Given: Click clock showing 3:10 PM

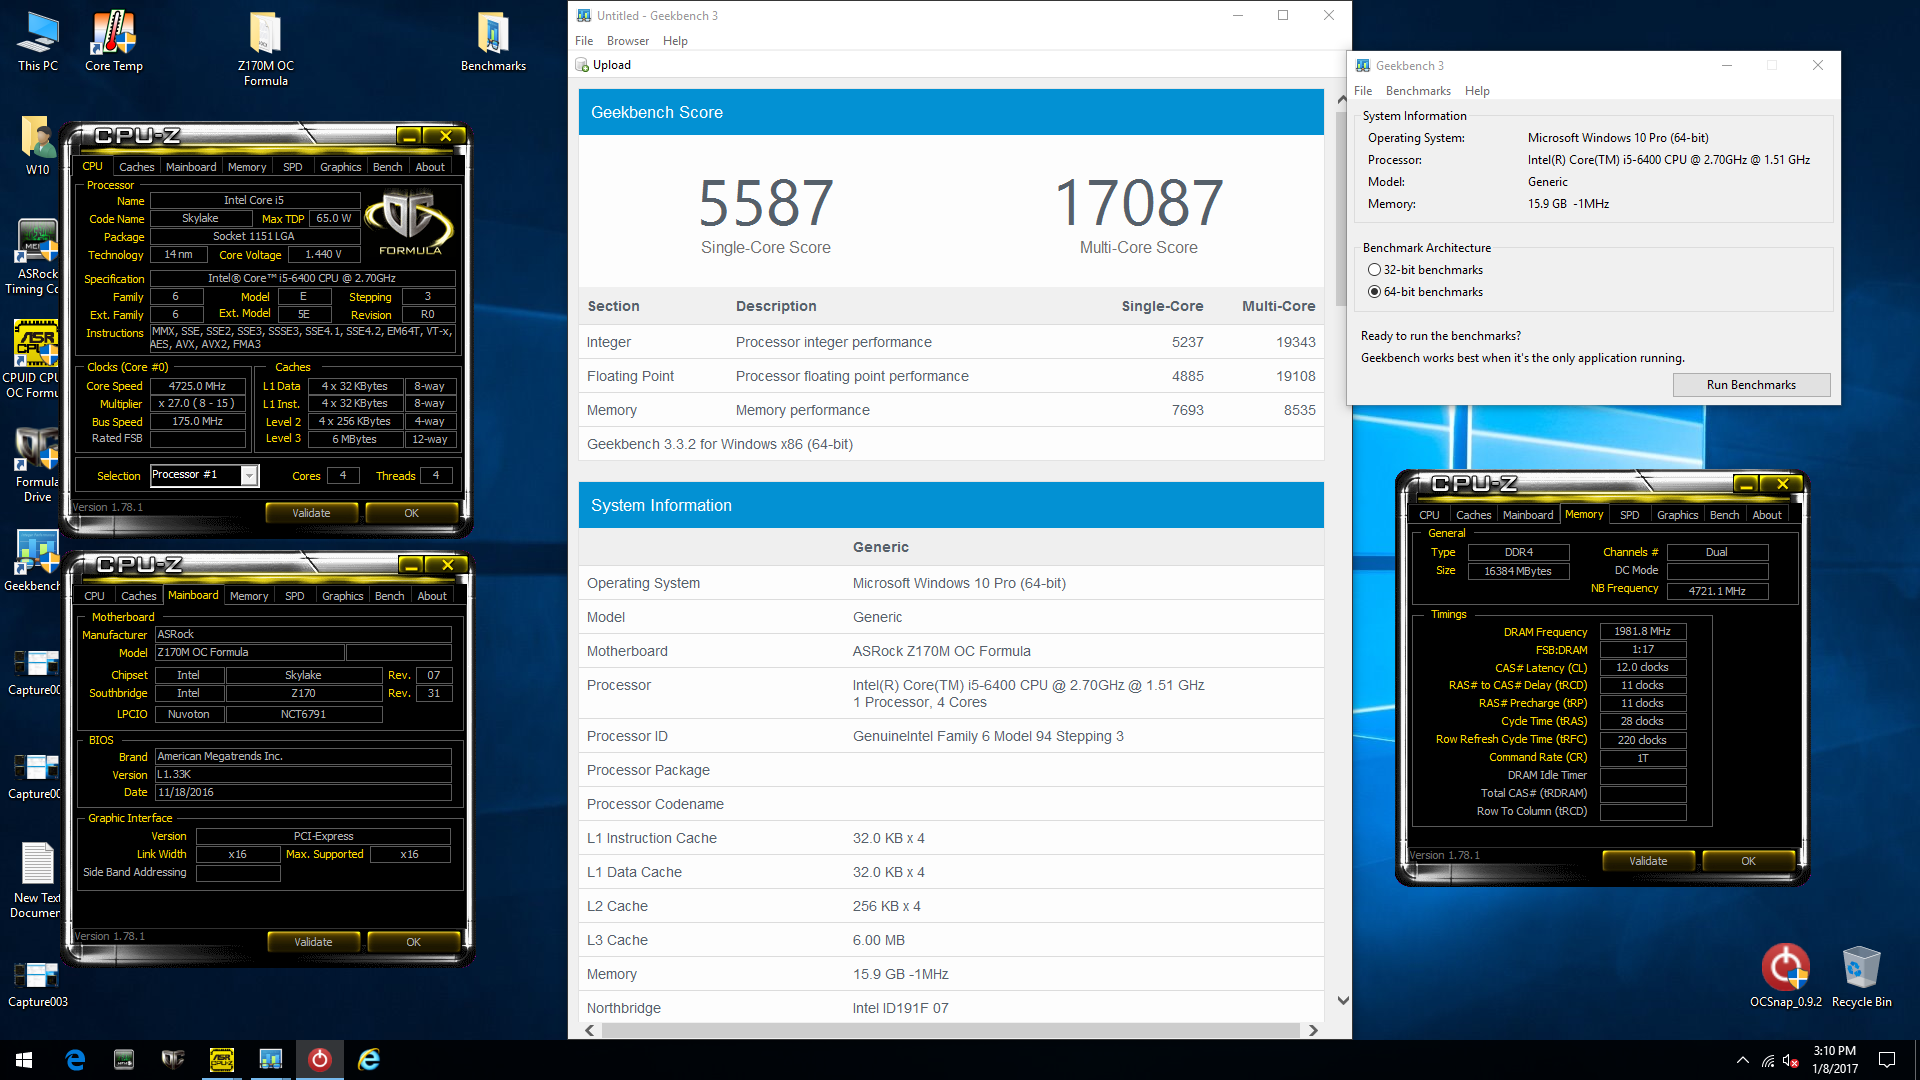Looking at the screenshot, I should coord(1834,1051).
